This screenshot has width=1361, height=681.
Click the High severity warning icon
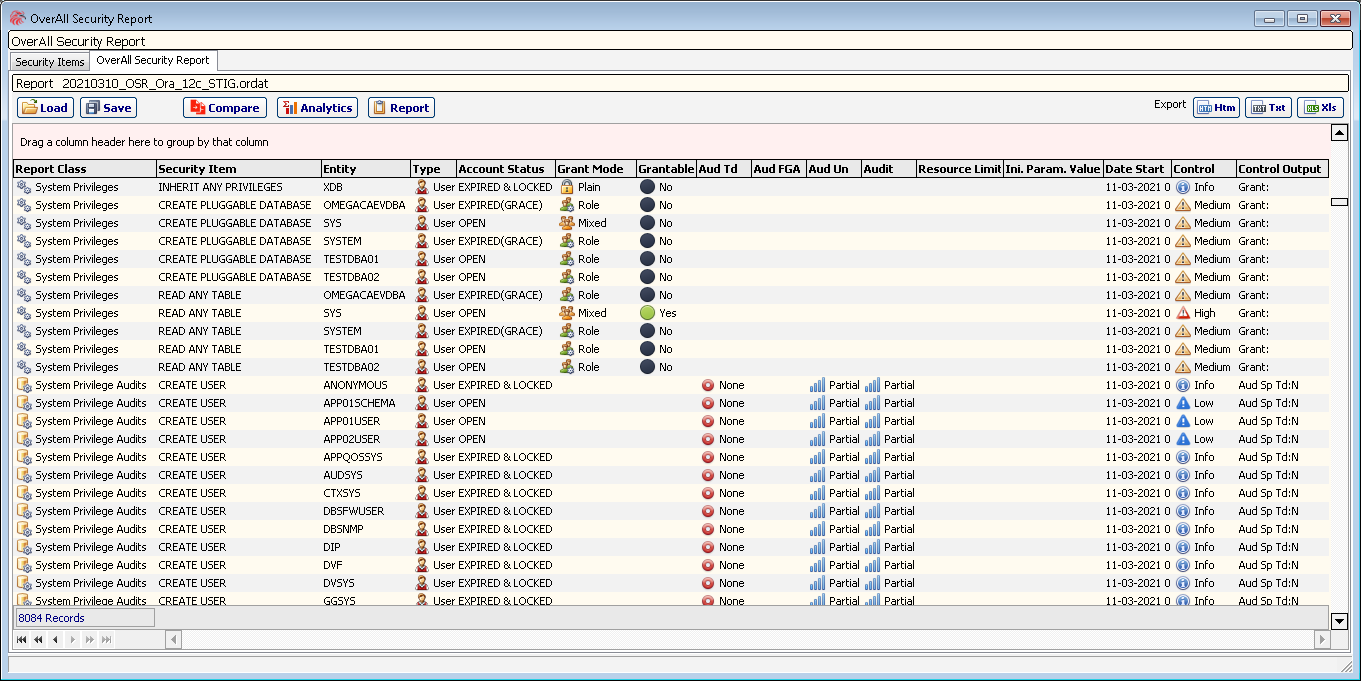1182,313
